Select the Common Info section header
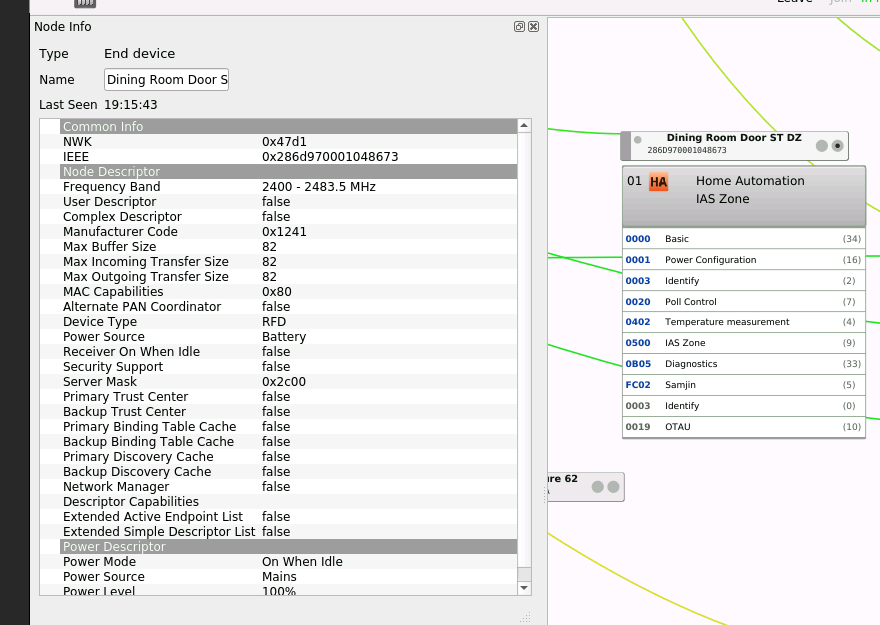This screenshot has width=880, height=625. coord(288,126)
